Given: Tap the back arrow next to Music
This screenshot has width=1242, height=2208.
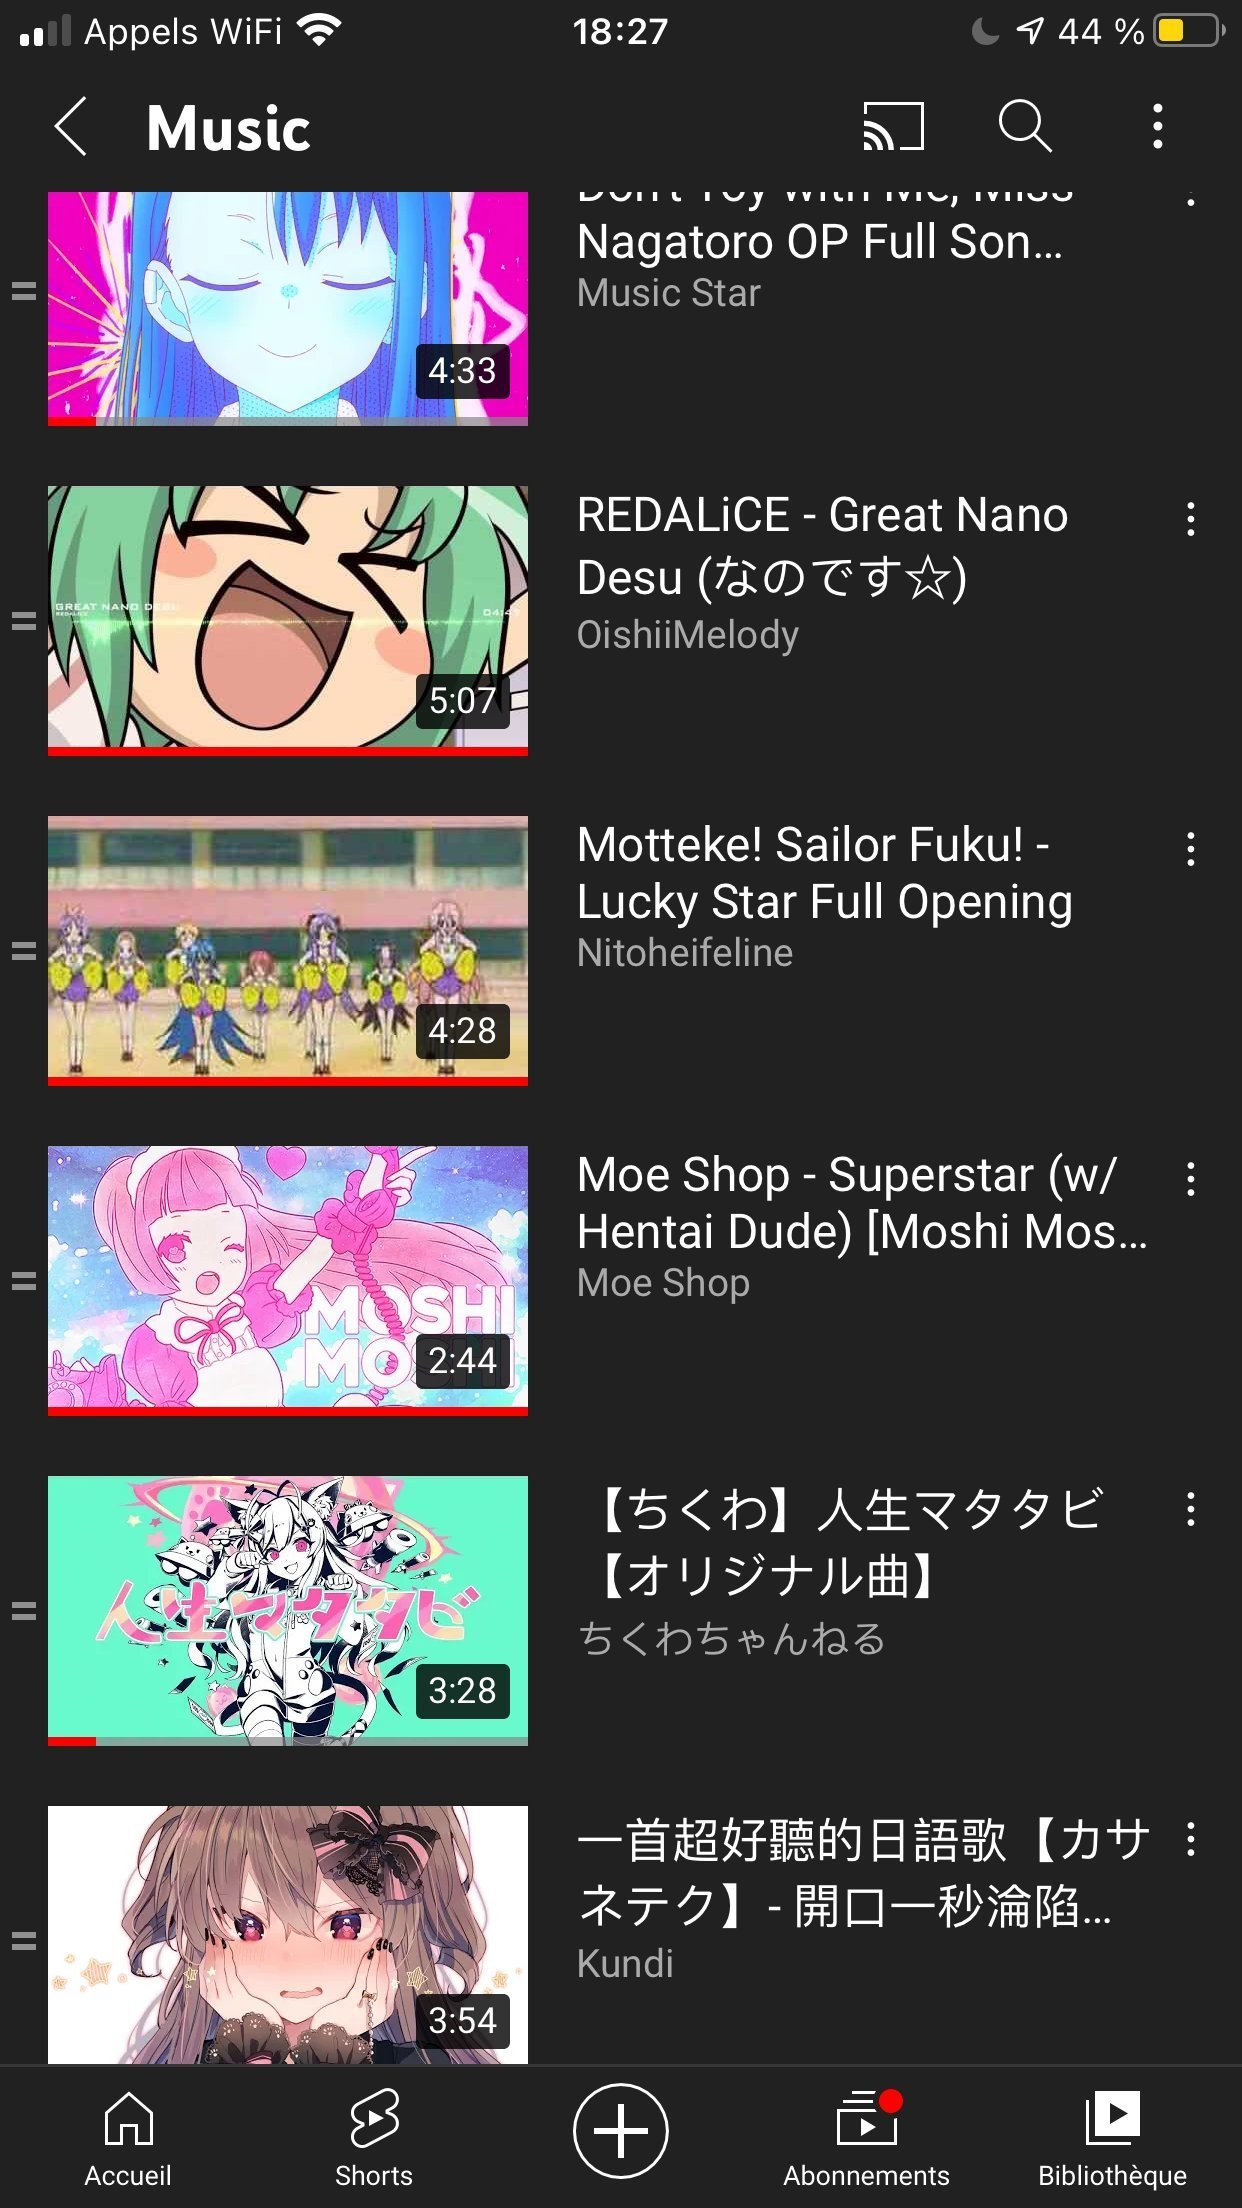Looking at the screenshot, I should click(x=71, y=127).
